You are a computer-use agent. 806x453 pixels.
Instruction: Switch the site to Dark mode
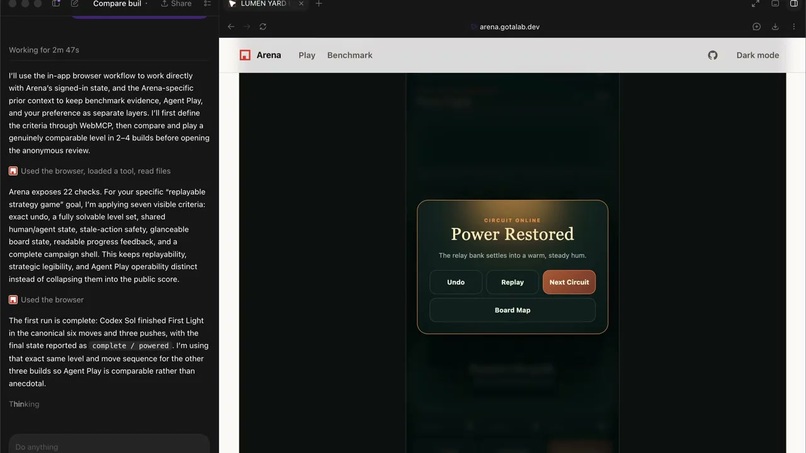[x=757, y=55]
